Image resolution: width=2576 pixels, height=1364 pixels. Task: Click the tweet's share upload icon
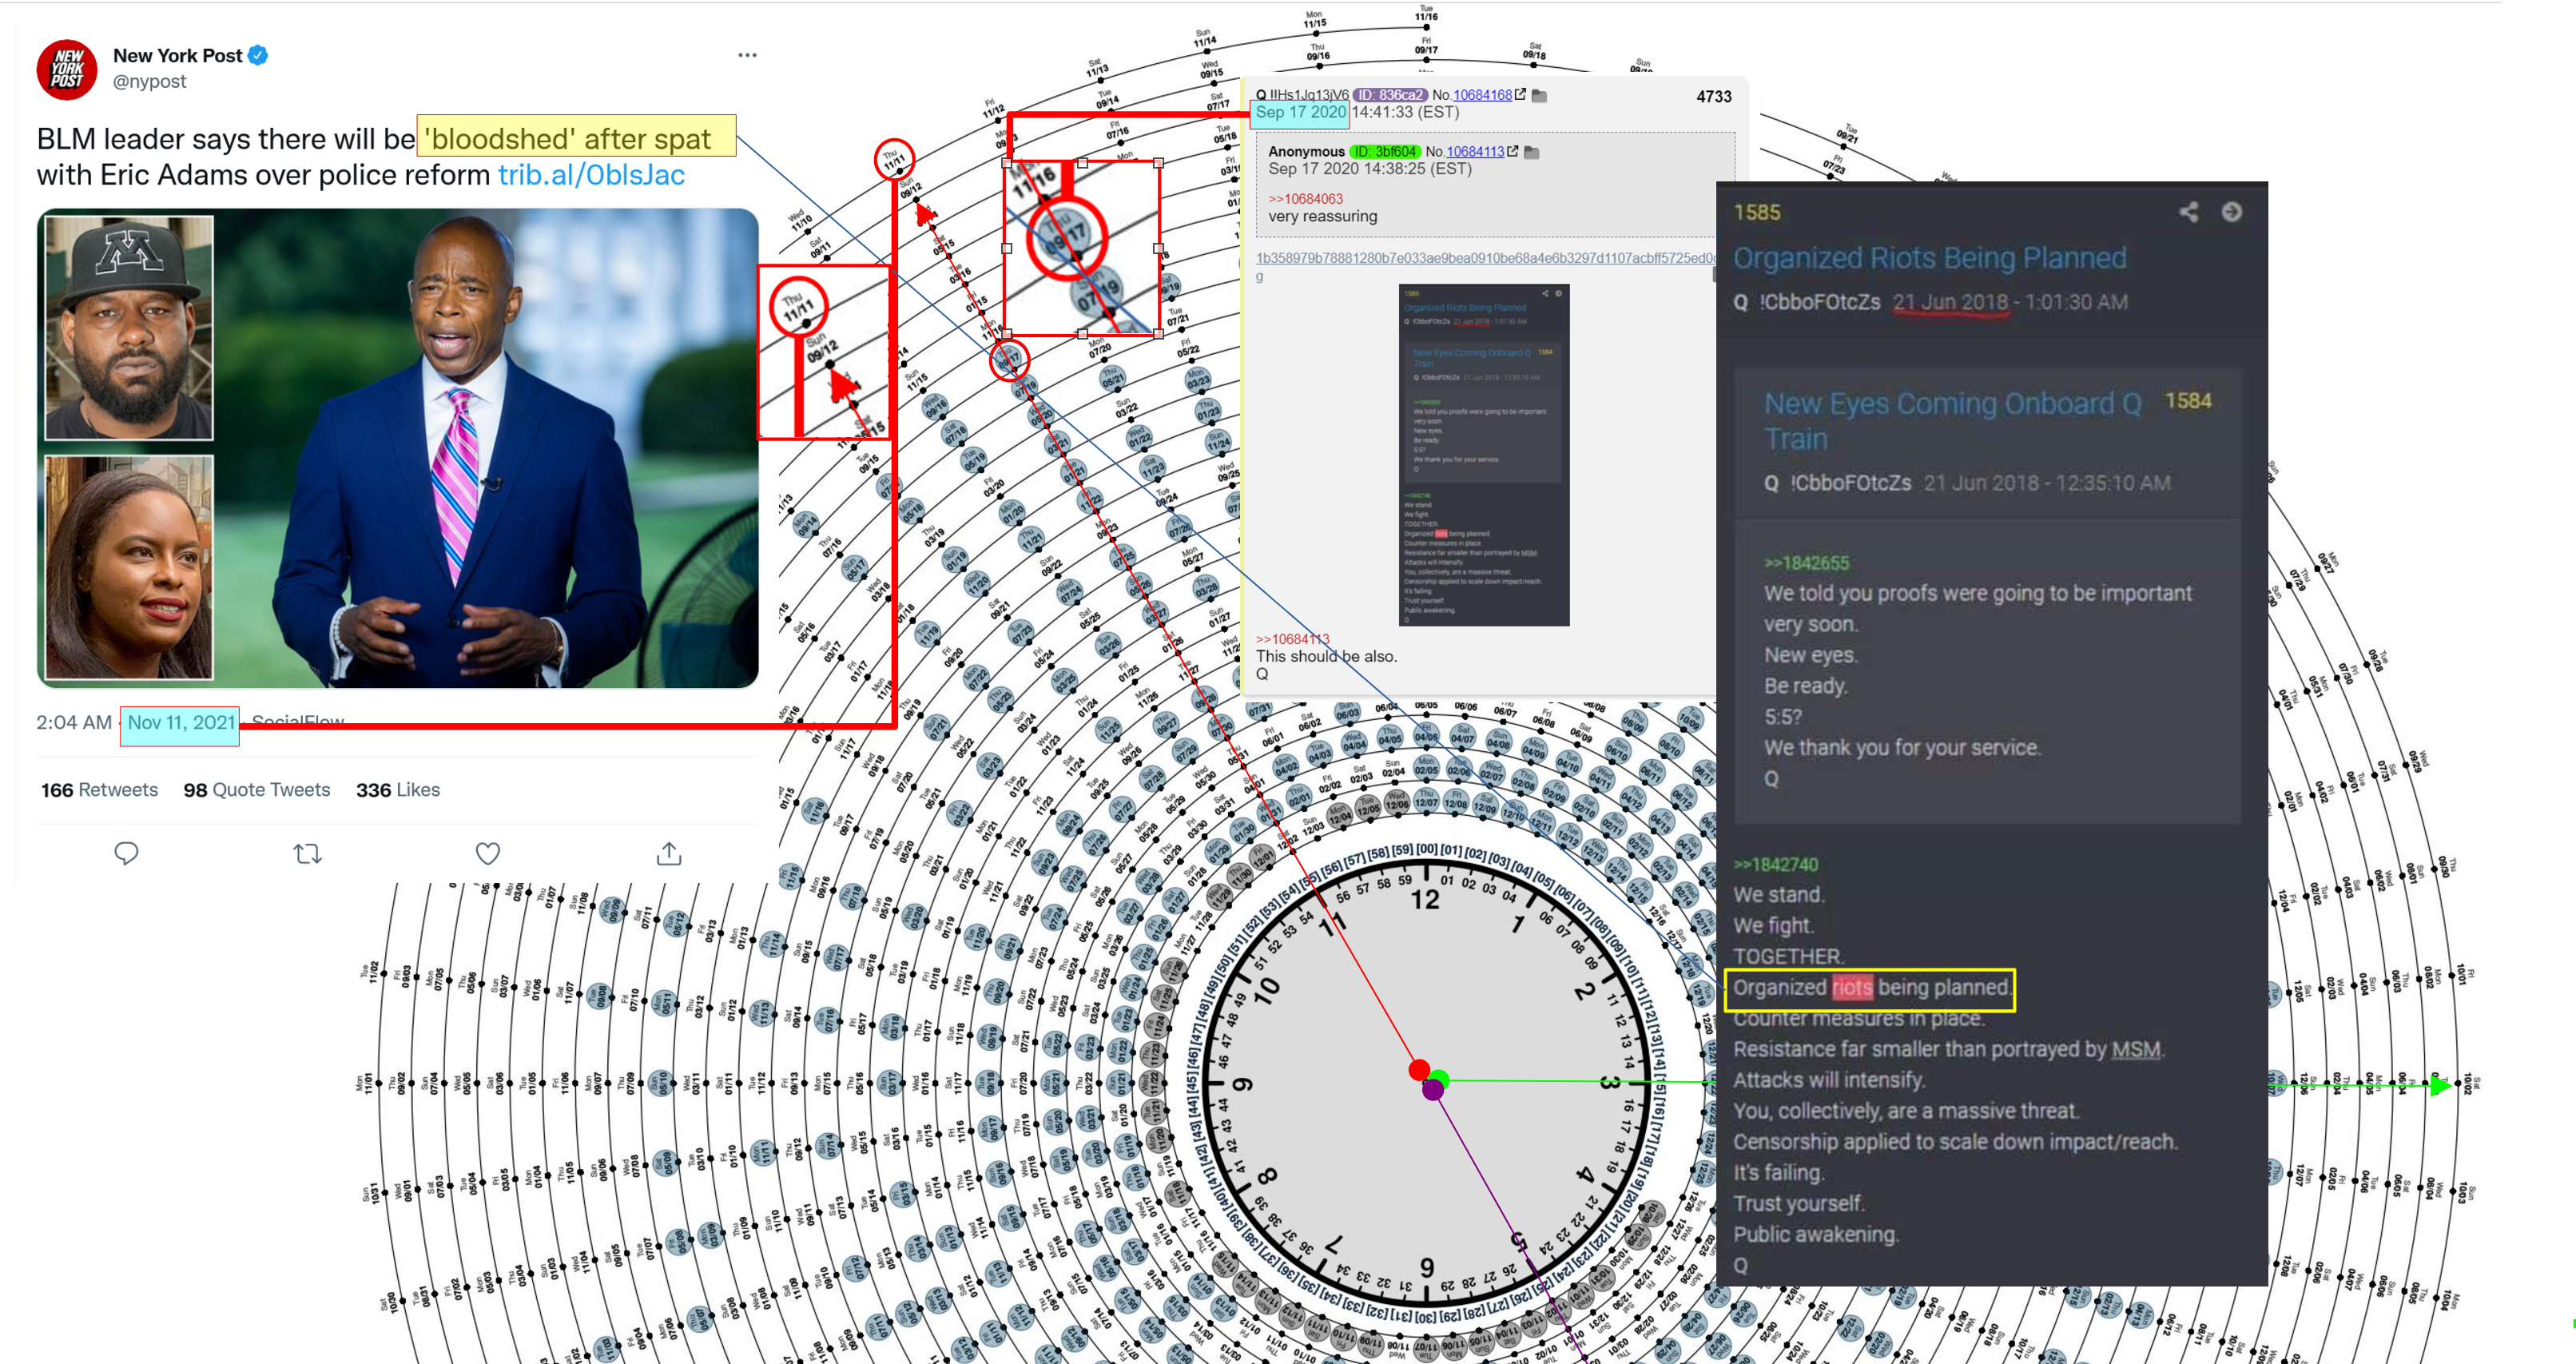click(669, 853)
